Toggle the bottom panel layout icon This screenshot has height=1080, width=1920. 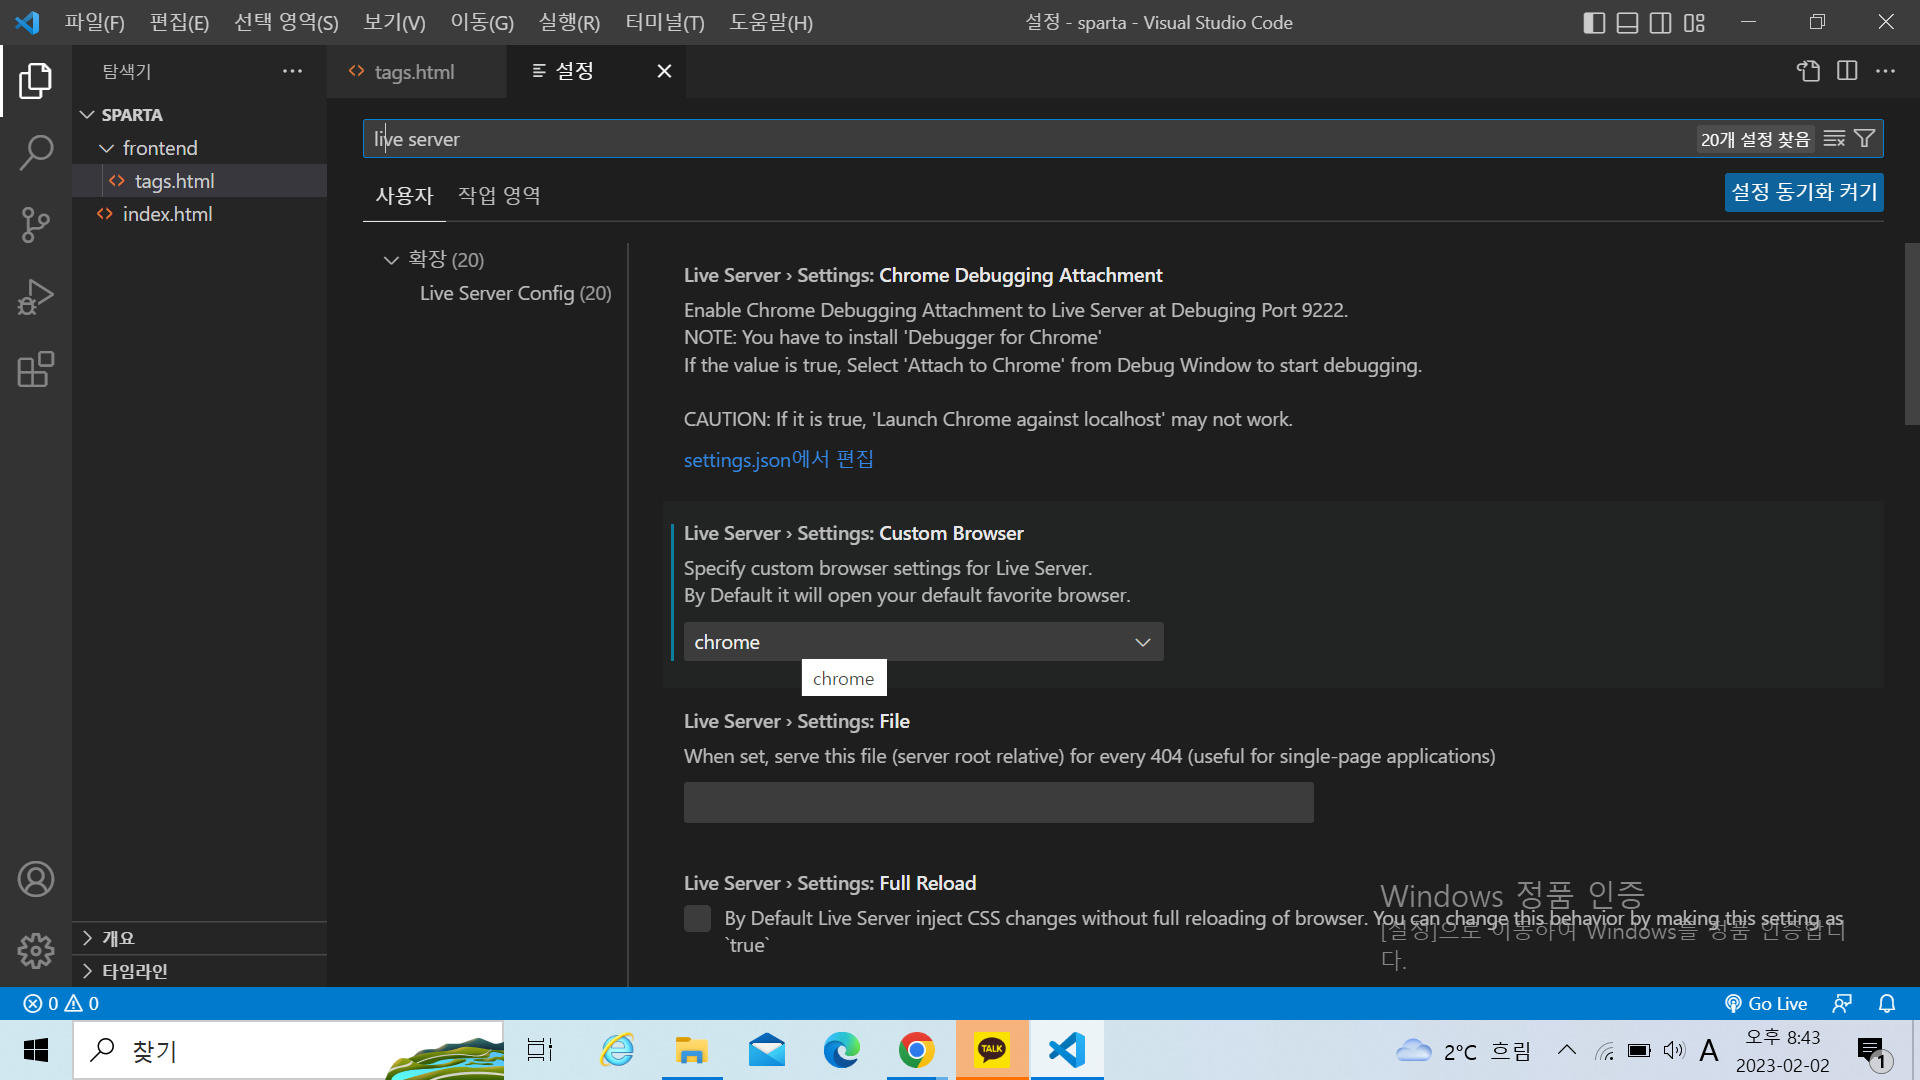1628,22
